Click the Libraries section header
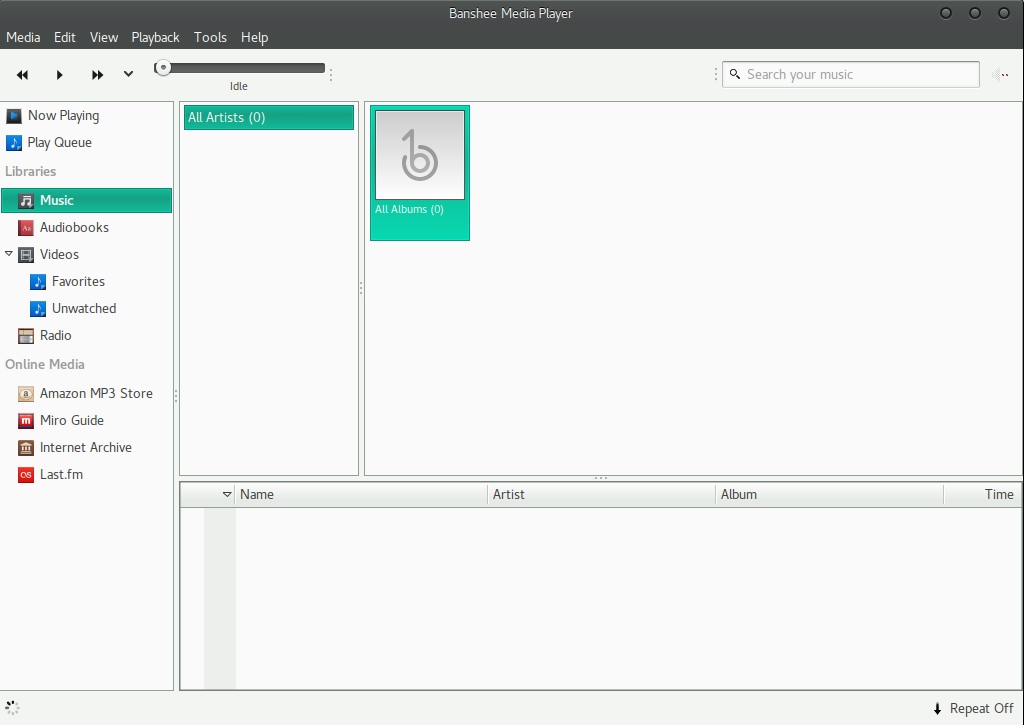The image size is (1024, 725). click(x=31, y=172)
